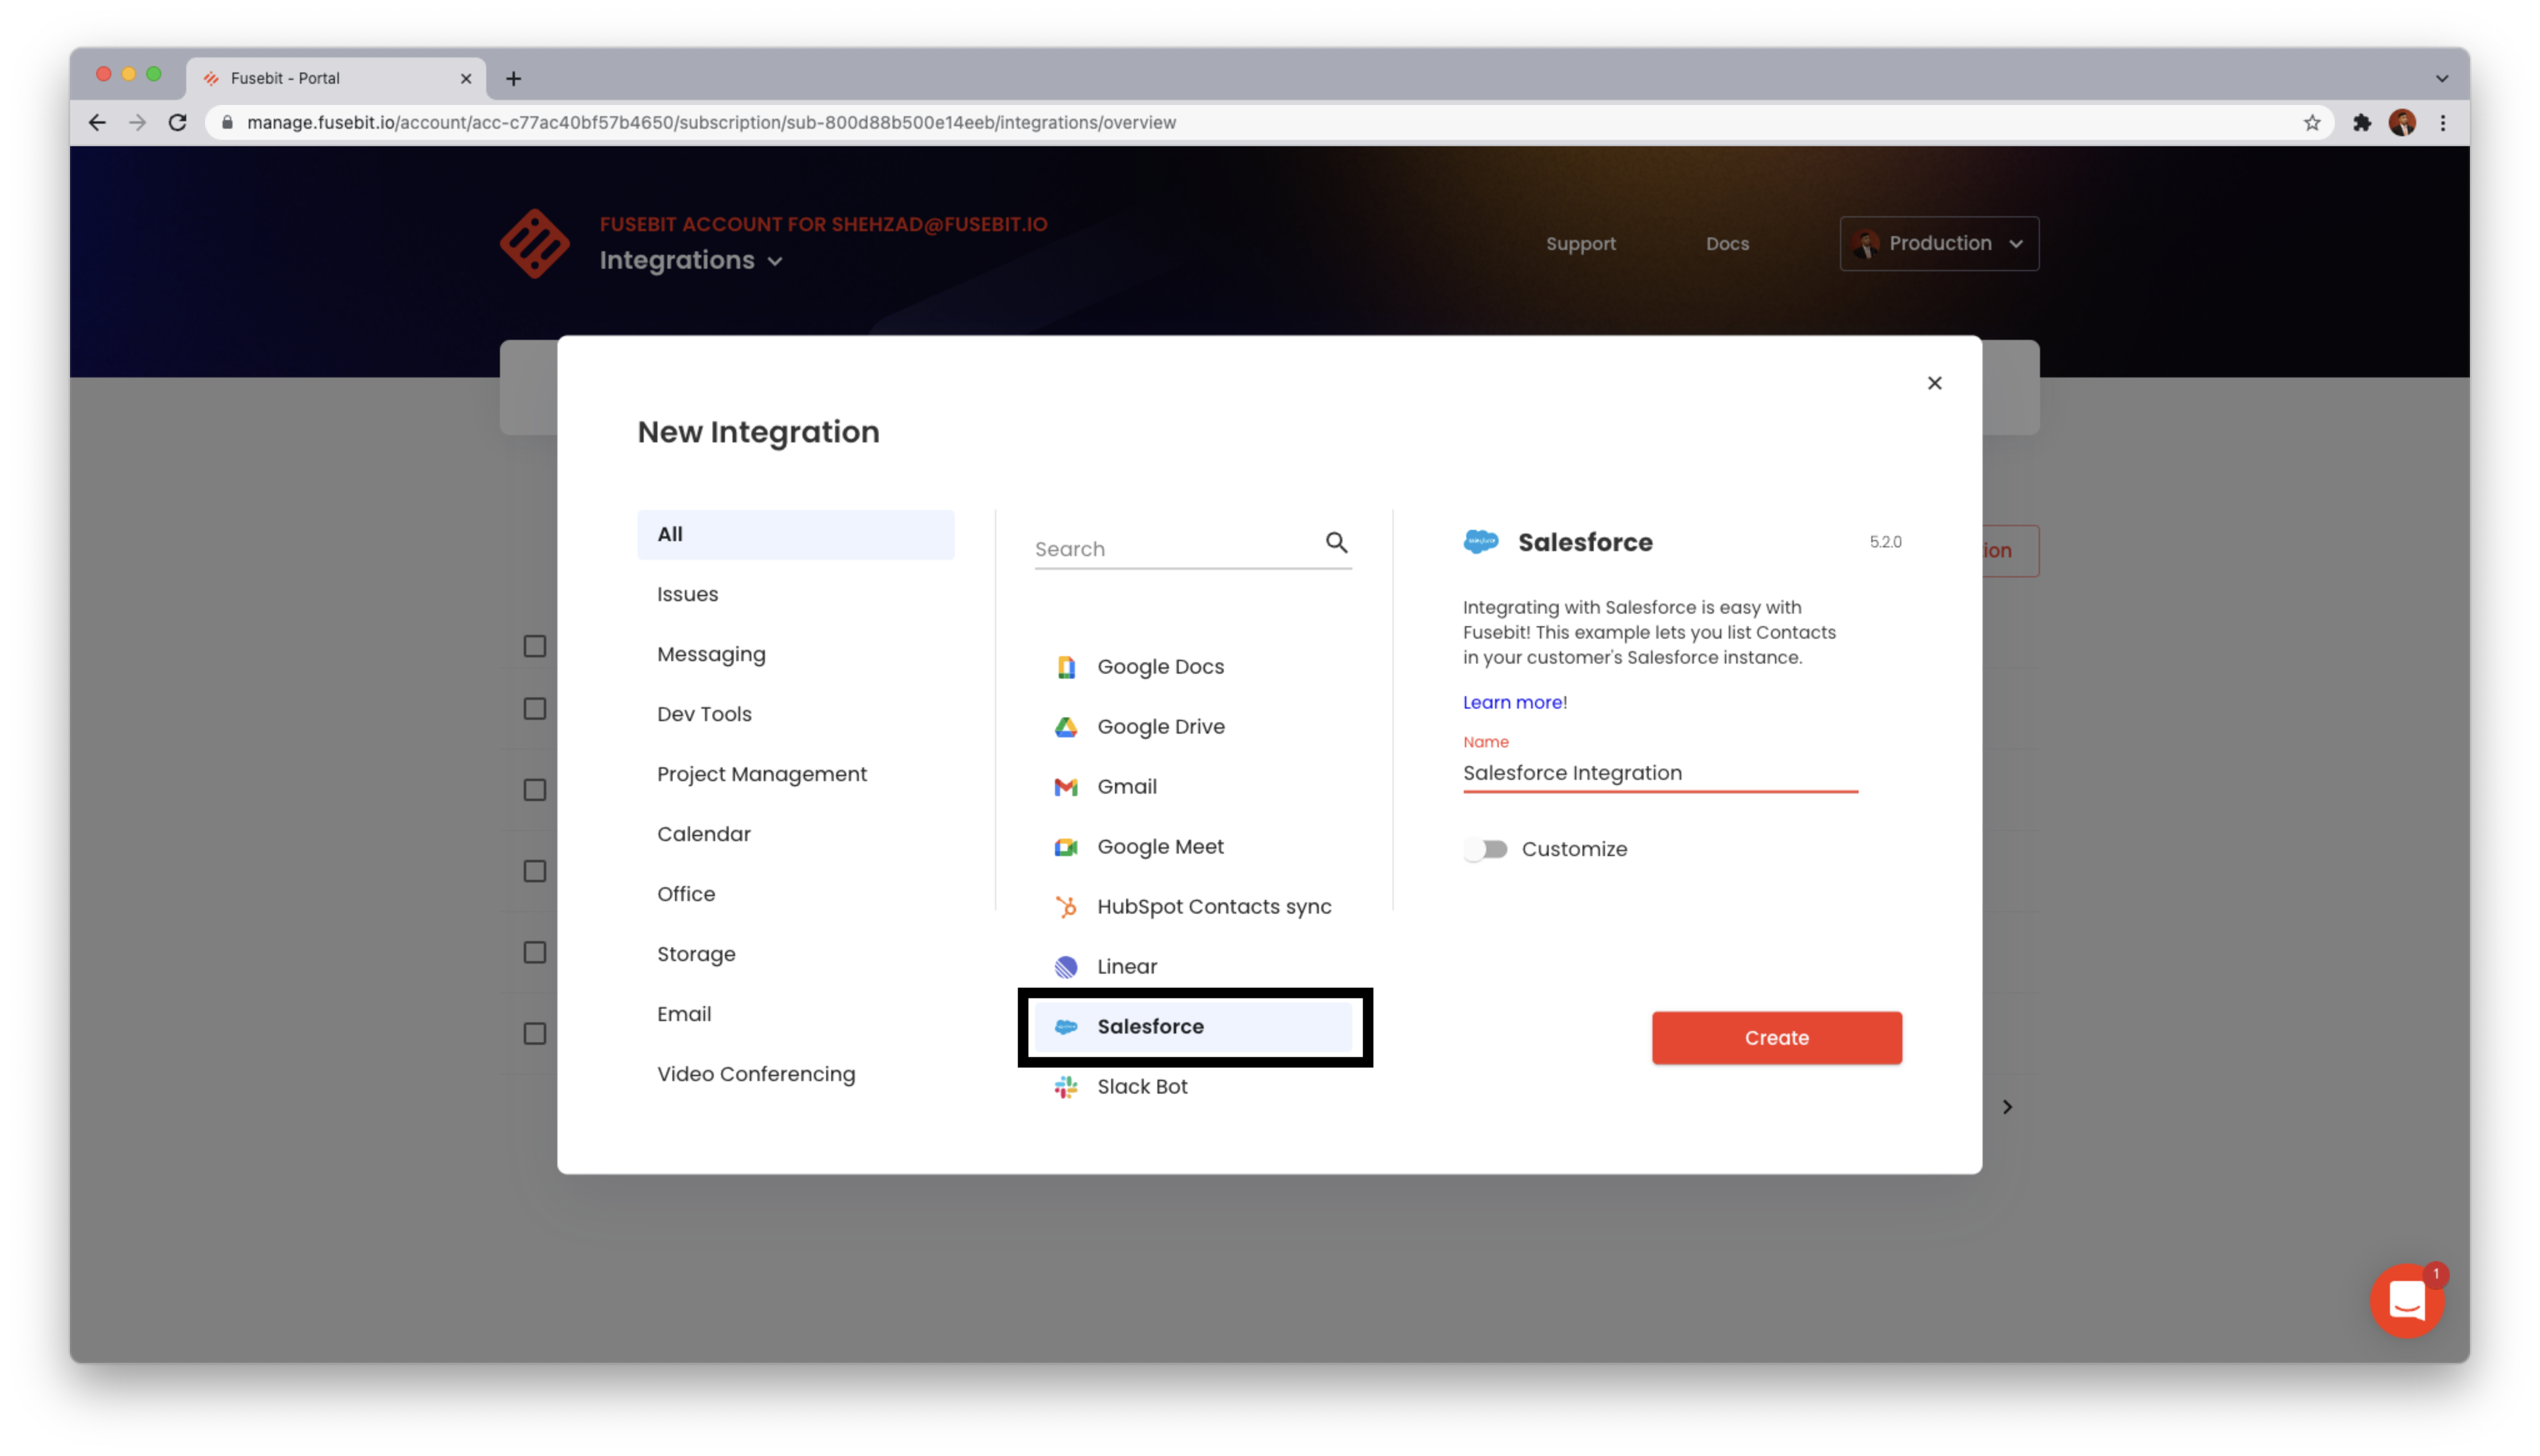The image size is (2540, 1456).
Task: Toggle the Customize switch
Action: click(1486, 849)
